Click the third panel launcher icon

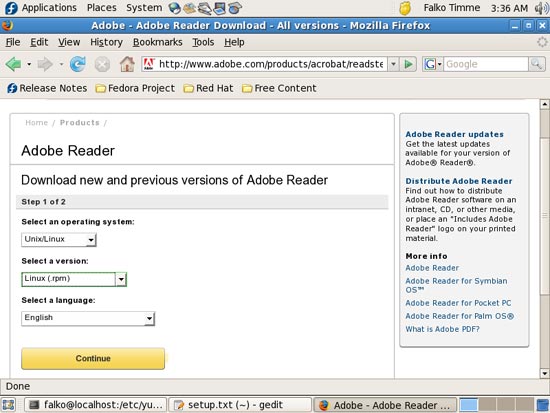204,8
